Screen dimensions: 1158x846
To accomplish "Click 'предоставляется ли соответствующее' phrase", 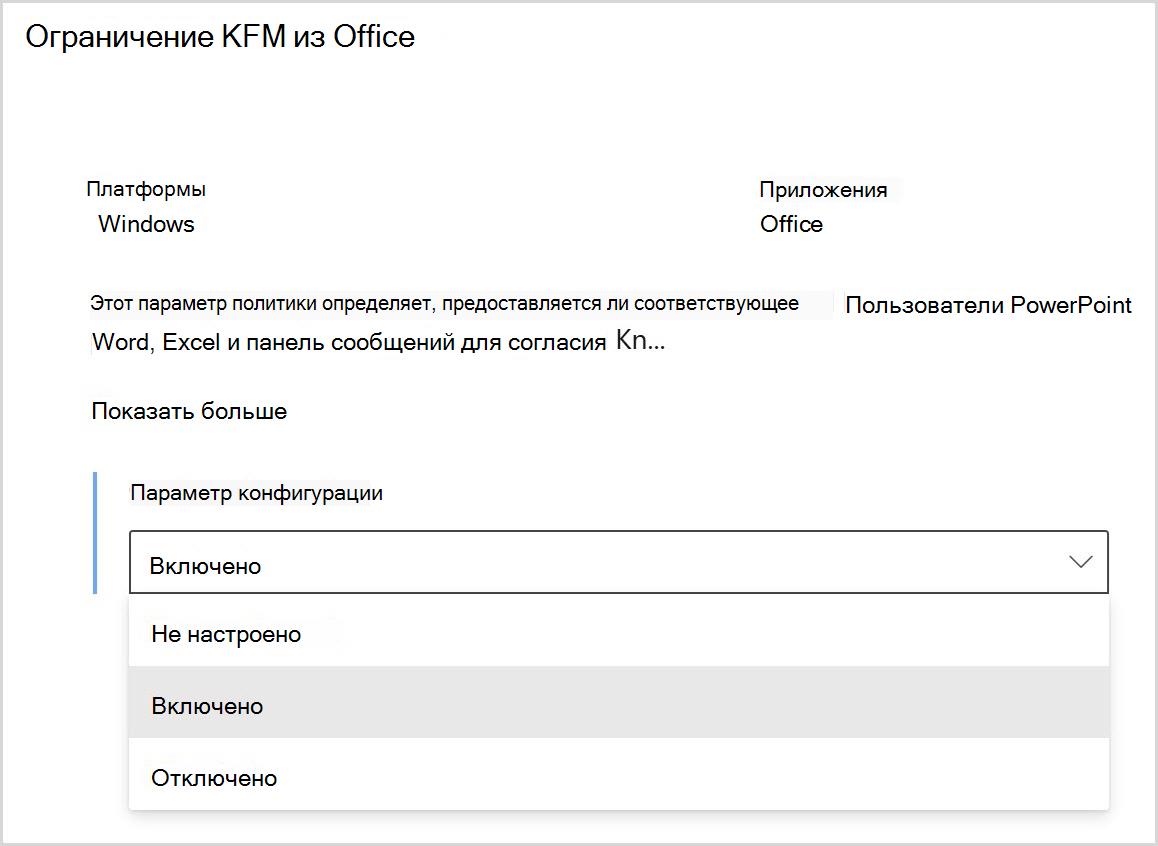I will [620, 303].
